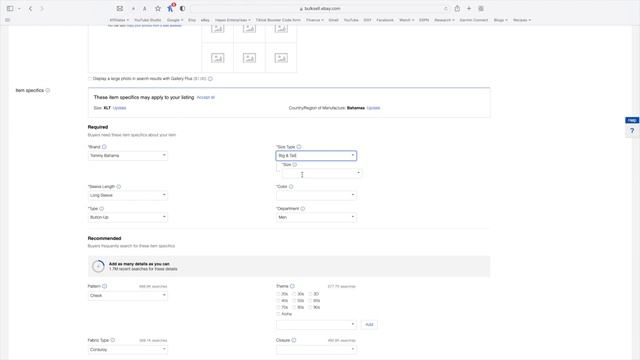Open the Fabric Type dropdown

click(x=128, y=349)
